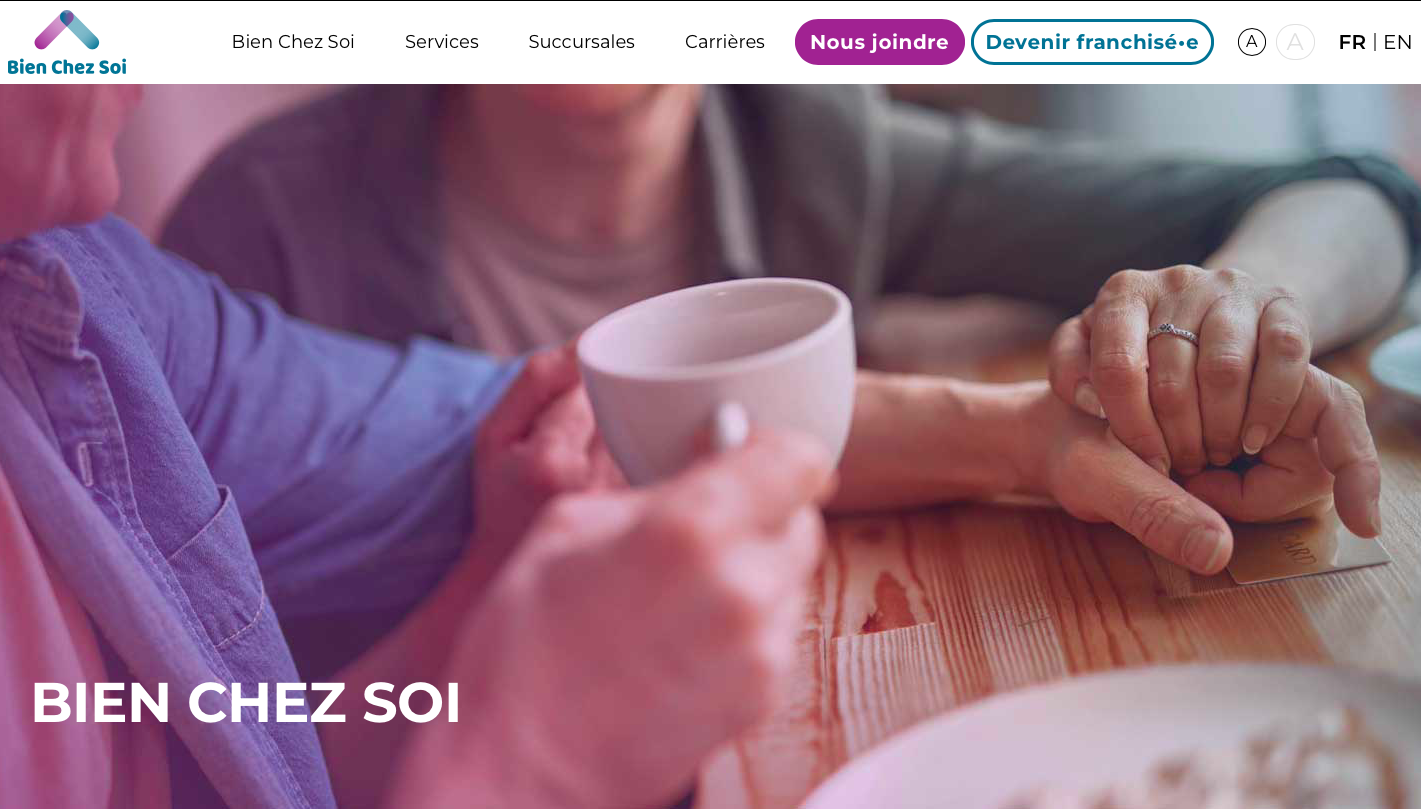1421x809 pixels.
Task: Switch language to FR
Action: pyautogui.click(x=1352, y=42)
